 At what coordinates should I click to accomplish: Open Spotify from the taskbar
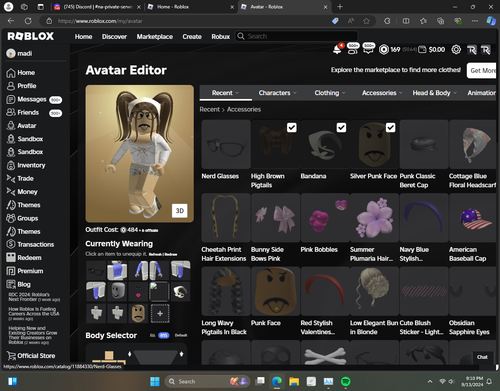click(346, 381)
